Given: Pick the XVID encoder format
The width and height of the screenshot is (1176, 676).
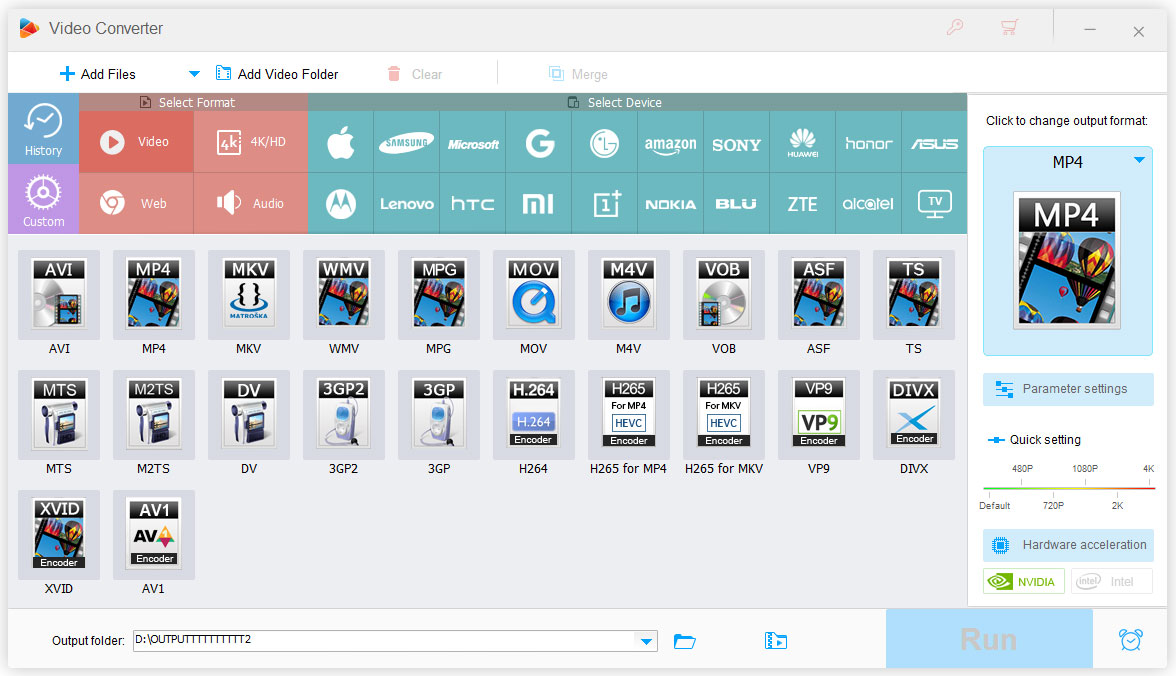Looking at the screenshot, I should [58, 535].
